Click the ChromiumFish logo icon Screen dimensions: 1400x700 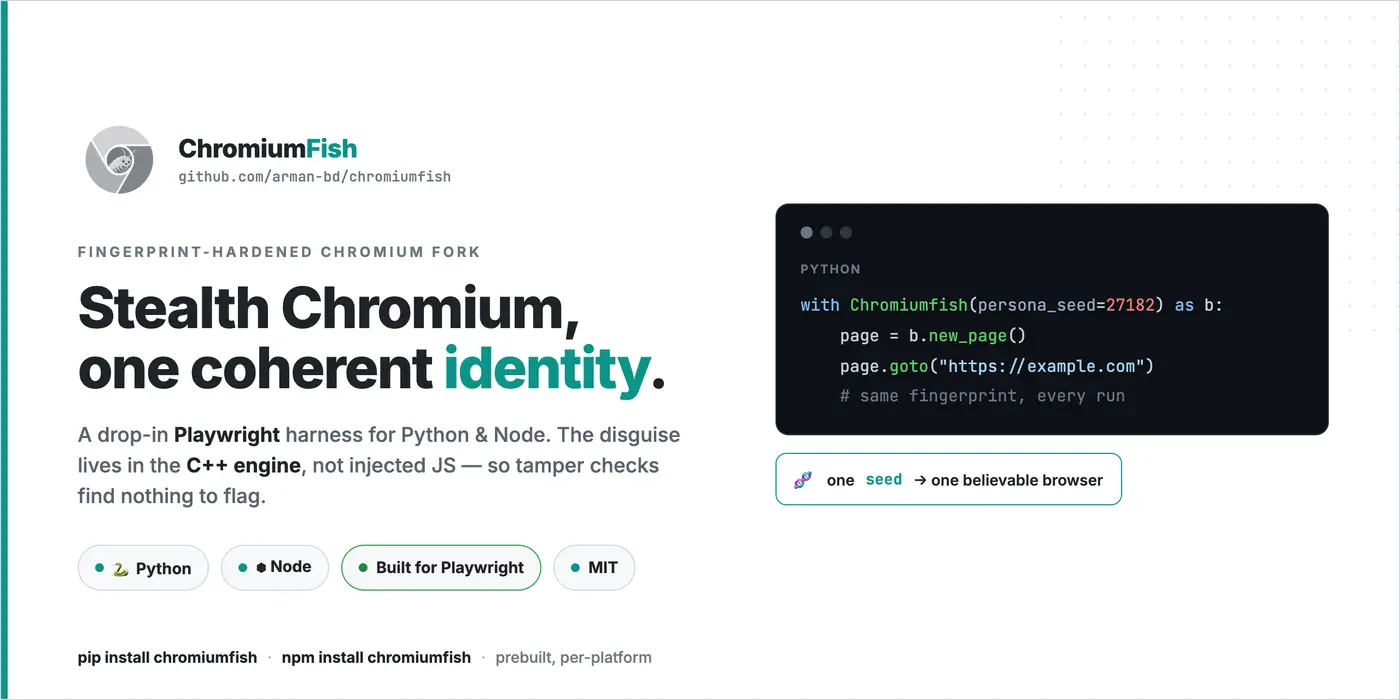coord(119,160)
